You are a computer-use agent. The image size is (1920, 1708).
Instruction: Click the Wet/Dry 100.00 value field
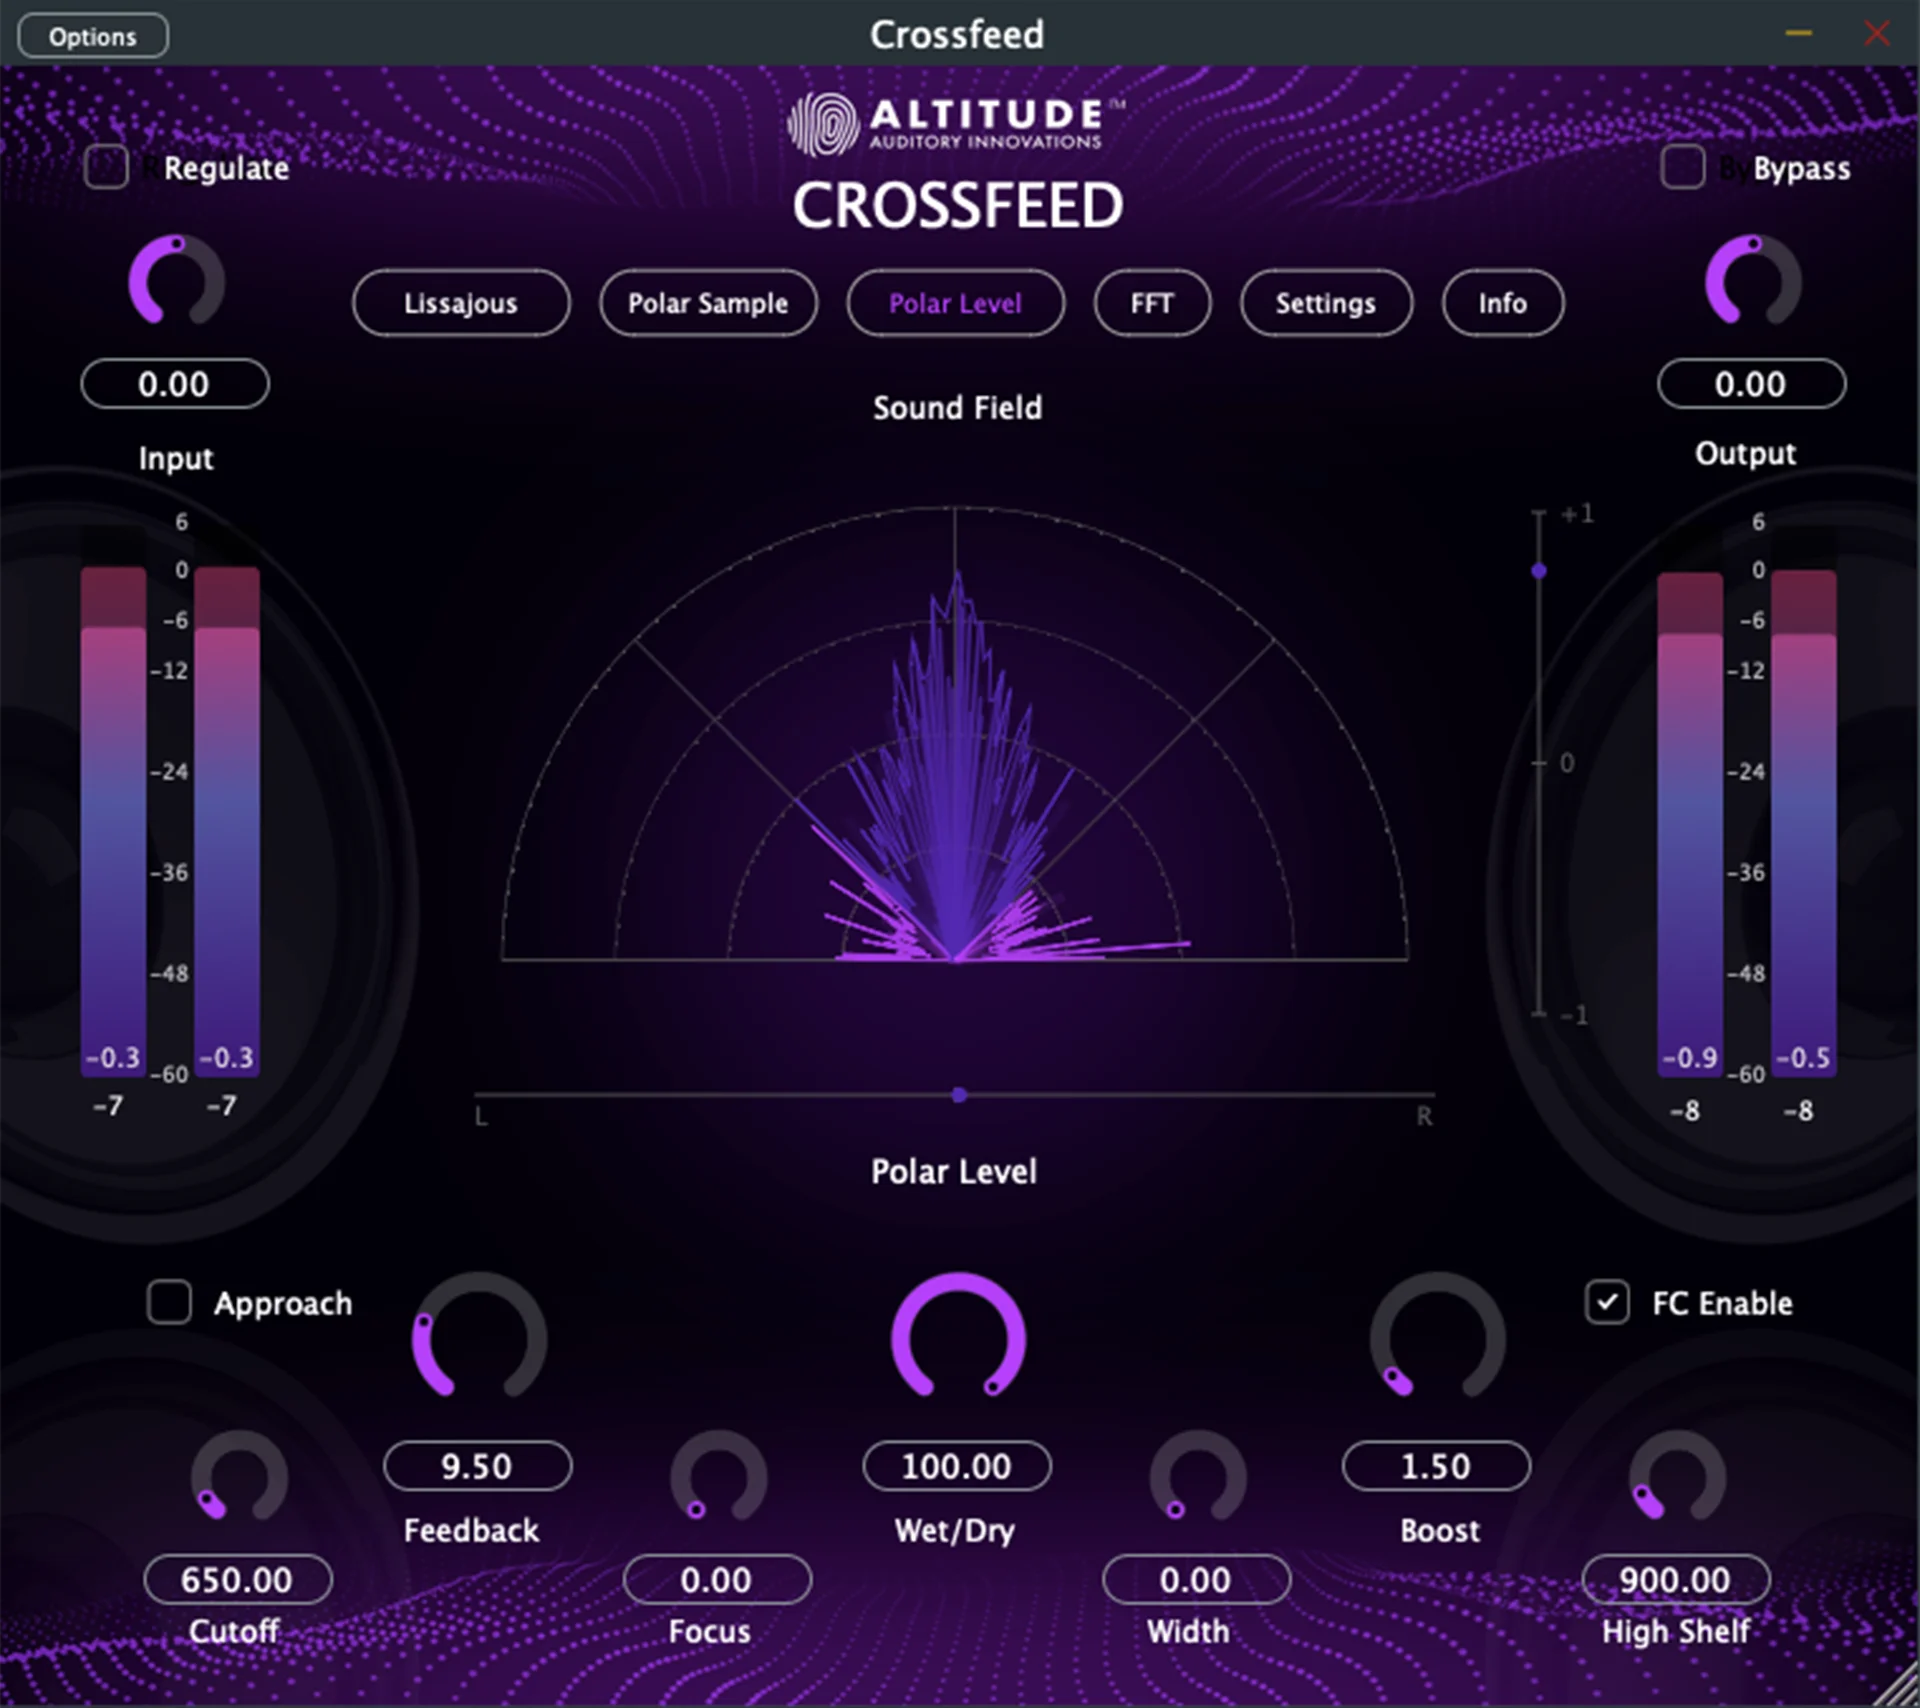pyautogui.click(x=957, y=1466)
